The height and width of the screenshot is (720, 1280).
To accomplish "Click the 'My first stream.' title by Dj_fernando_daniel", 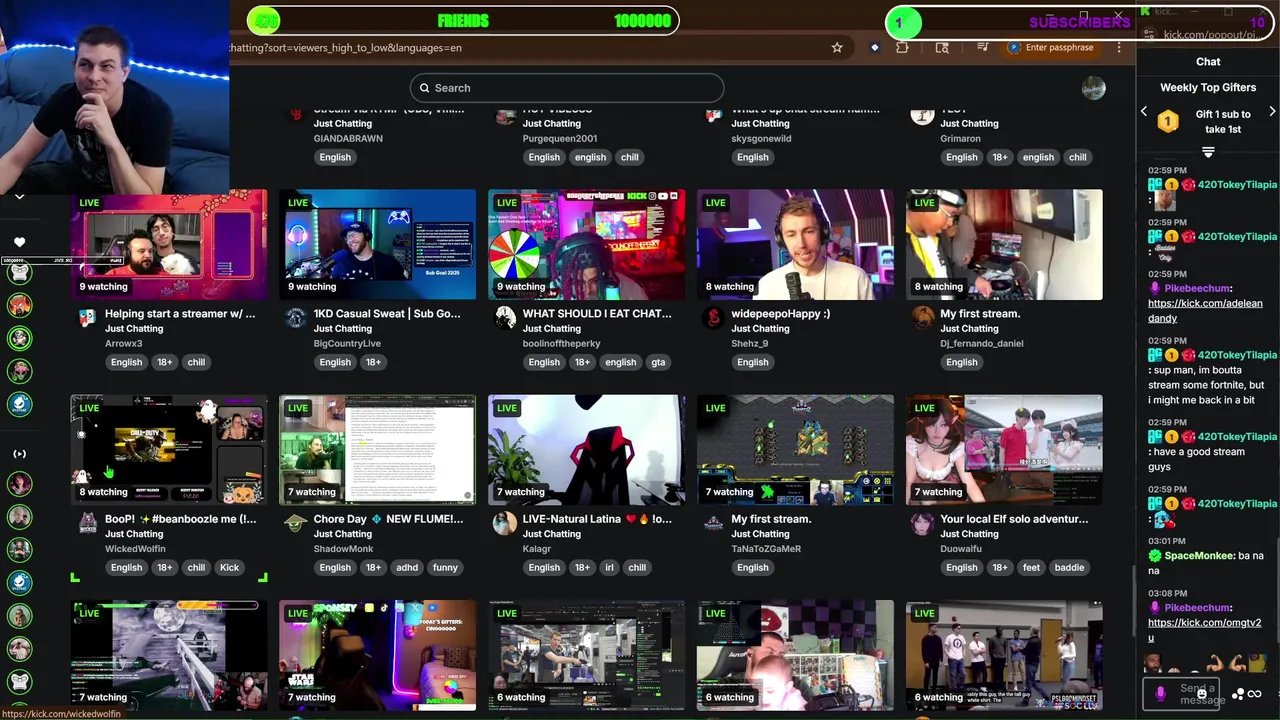I will [980, 314].
